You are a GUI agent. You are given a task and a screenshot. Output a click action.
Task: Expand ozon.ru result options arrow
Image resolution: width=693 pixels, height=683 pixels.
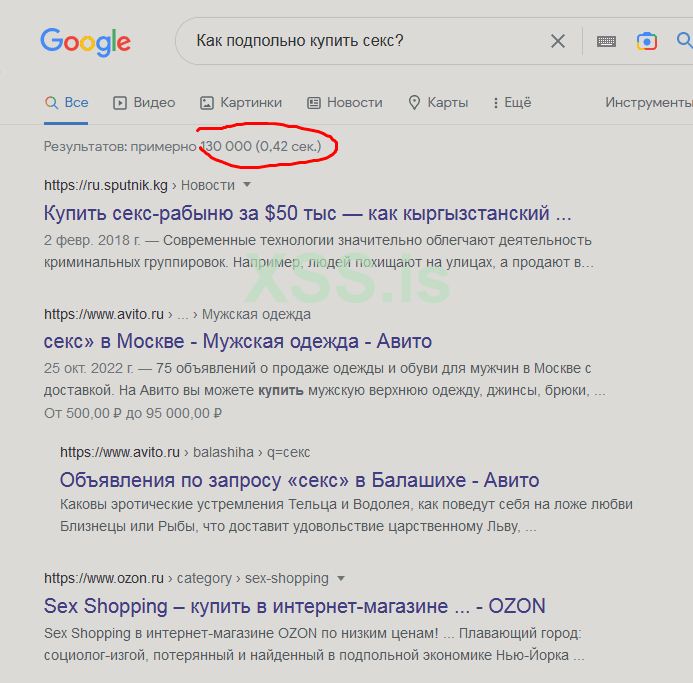(x=341, y=578)
